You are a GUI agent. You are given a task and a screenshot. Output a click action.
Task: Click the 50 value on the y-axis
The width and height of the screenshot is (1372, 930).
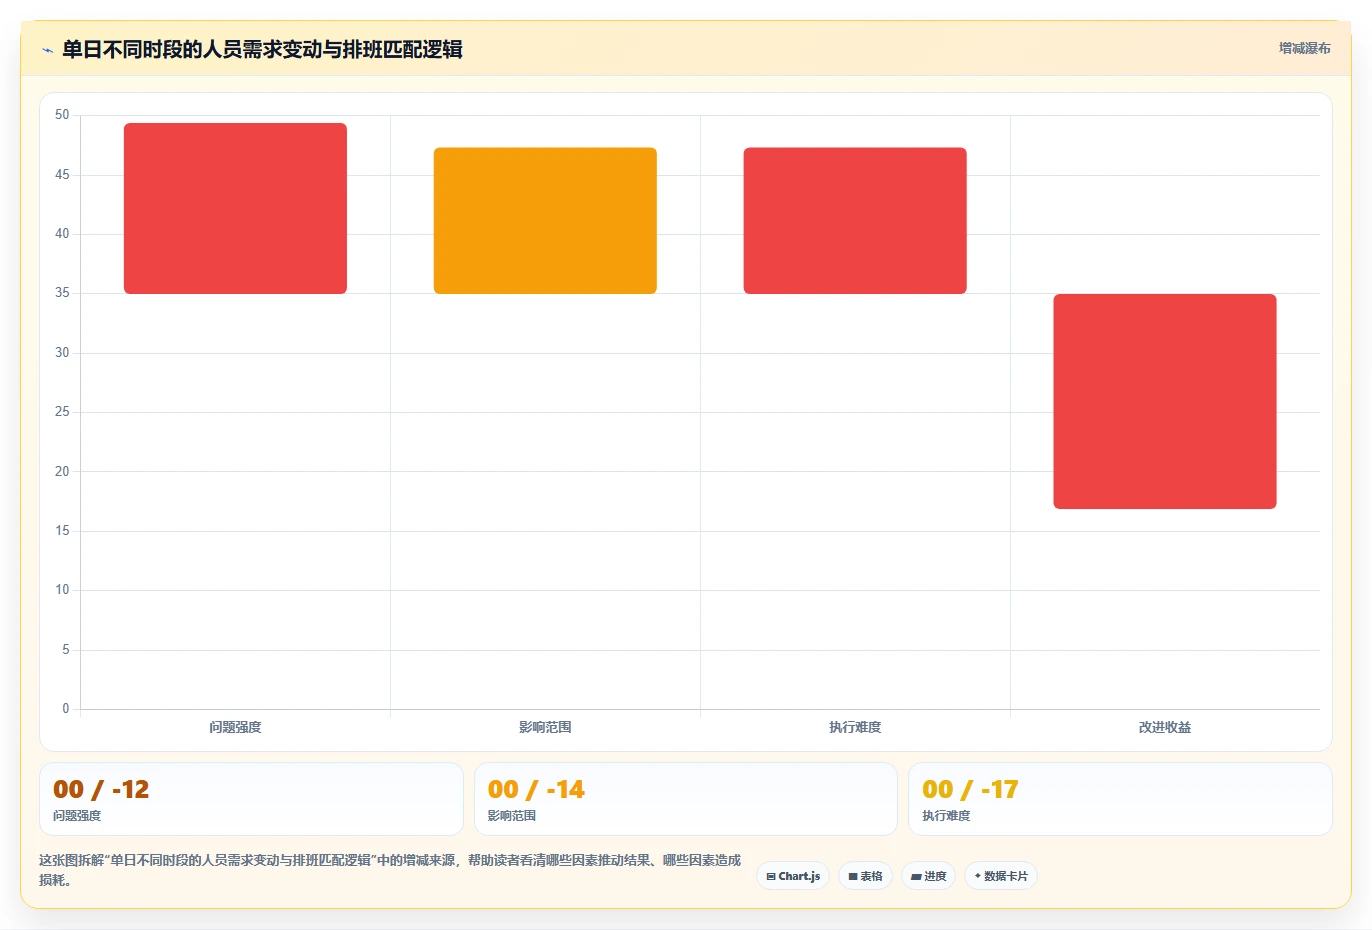pyautogui.click(x=62, y=115)
